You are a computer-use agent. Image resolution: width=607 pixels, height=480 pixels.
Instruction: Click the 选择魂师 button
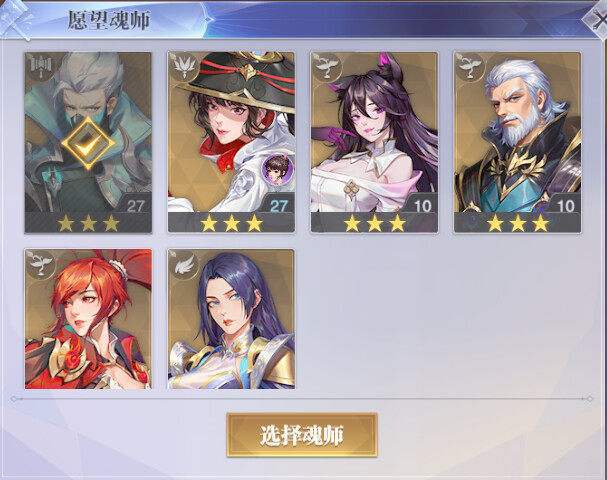click(x=302, y=435)
